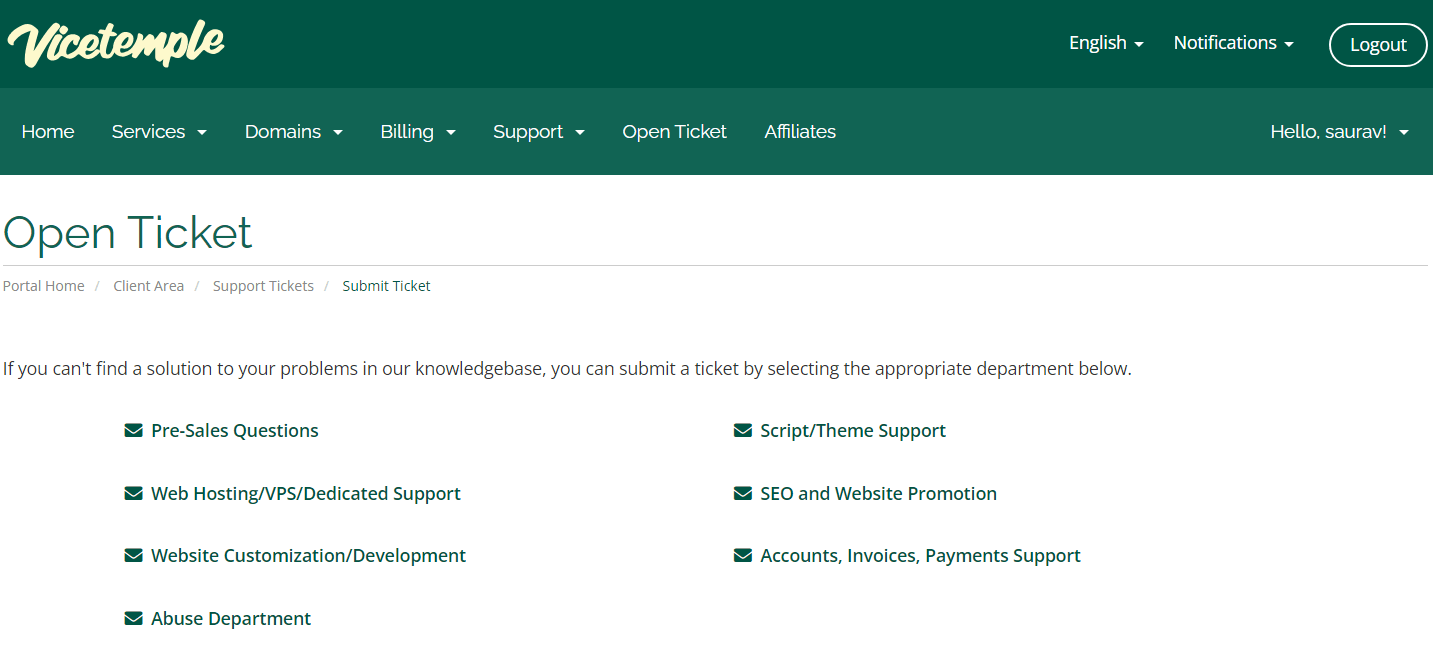Screen dimensions: 1433x647
Task: Select Affiliates in the navigation bar
Action: (x=799, y=131)
